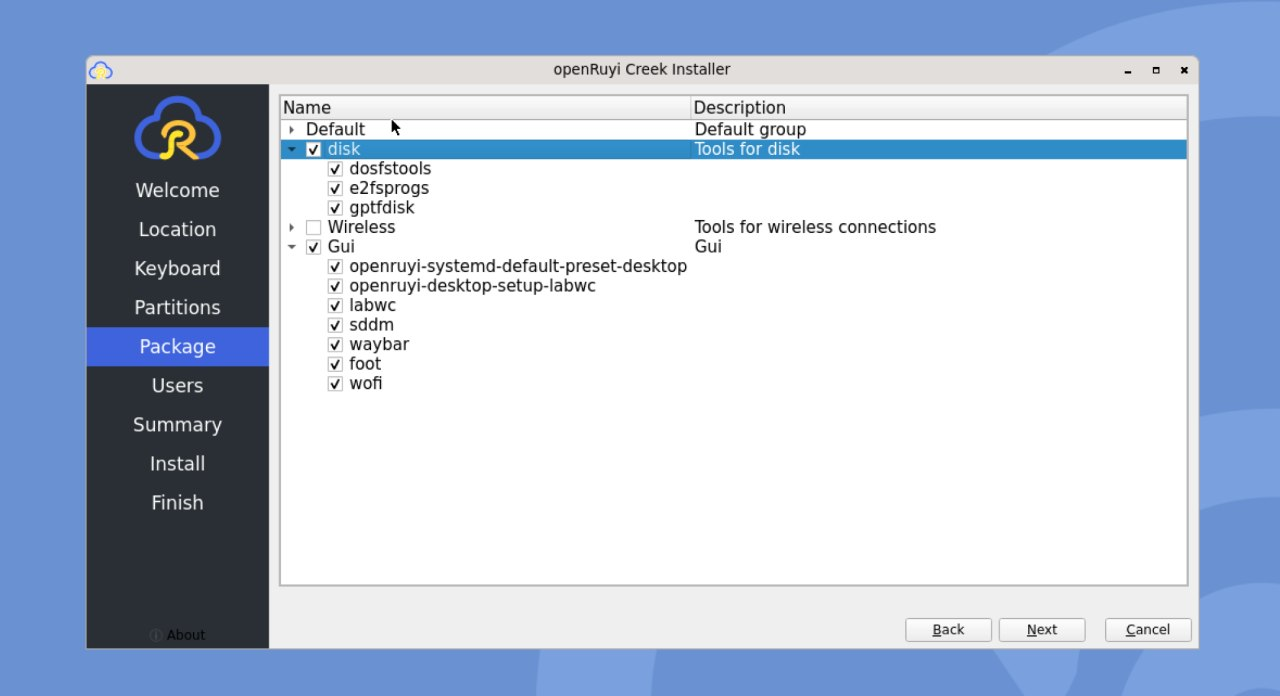Cancel the installation
1280x696 pixels.
click(x=1147, y=629)
